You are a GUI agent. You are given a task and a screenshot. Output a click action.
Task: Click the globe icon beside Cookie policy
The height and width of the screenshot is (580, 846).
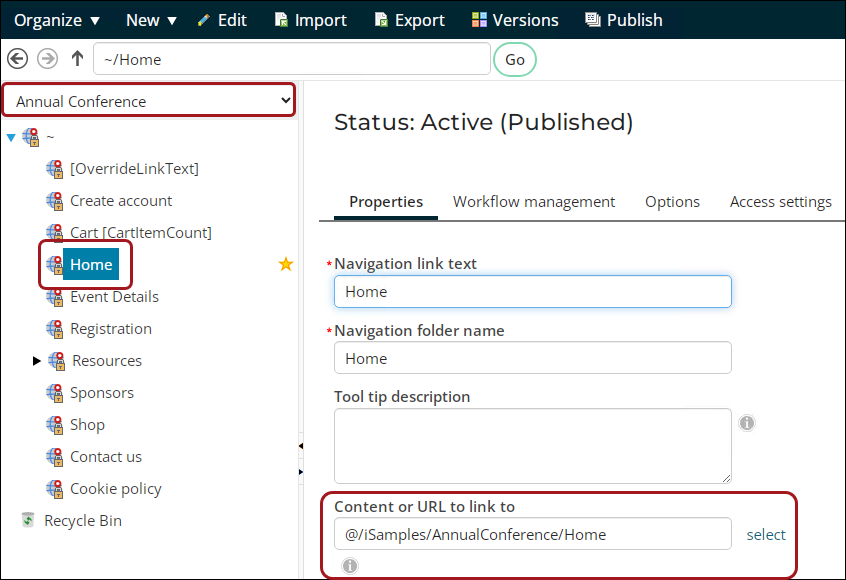[54, 489]
